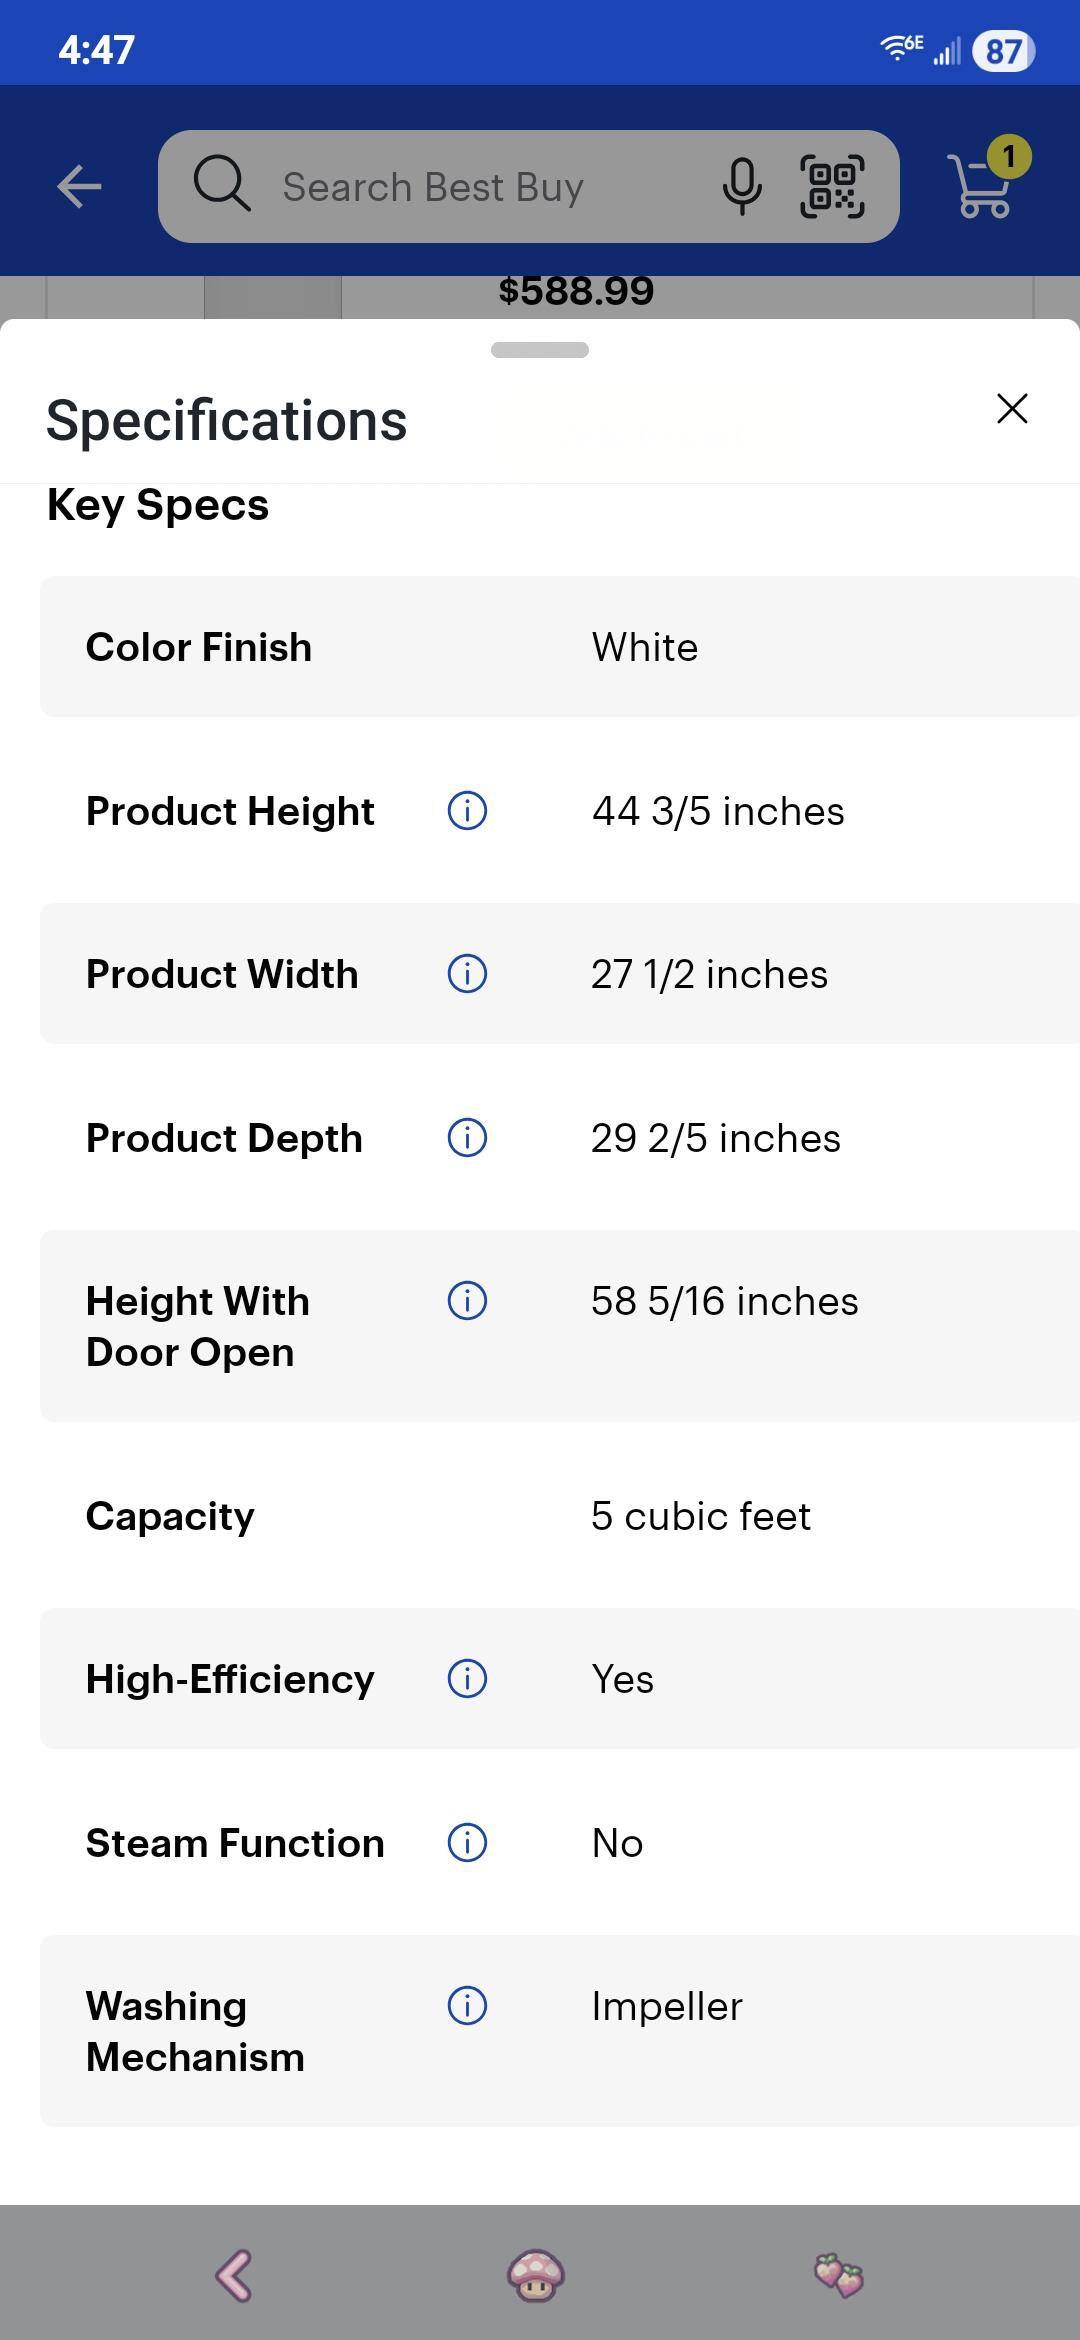1080x2340 pixels.
Task: Show info for Product Depth
Action: pos(467,1137)
